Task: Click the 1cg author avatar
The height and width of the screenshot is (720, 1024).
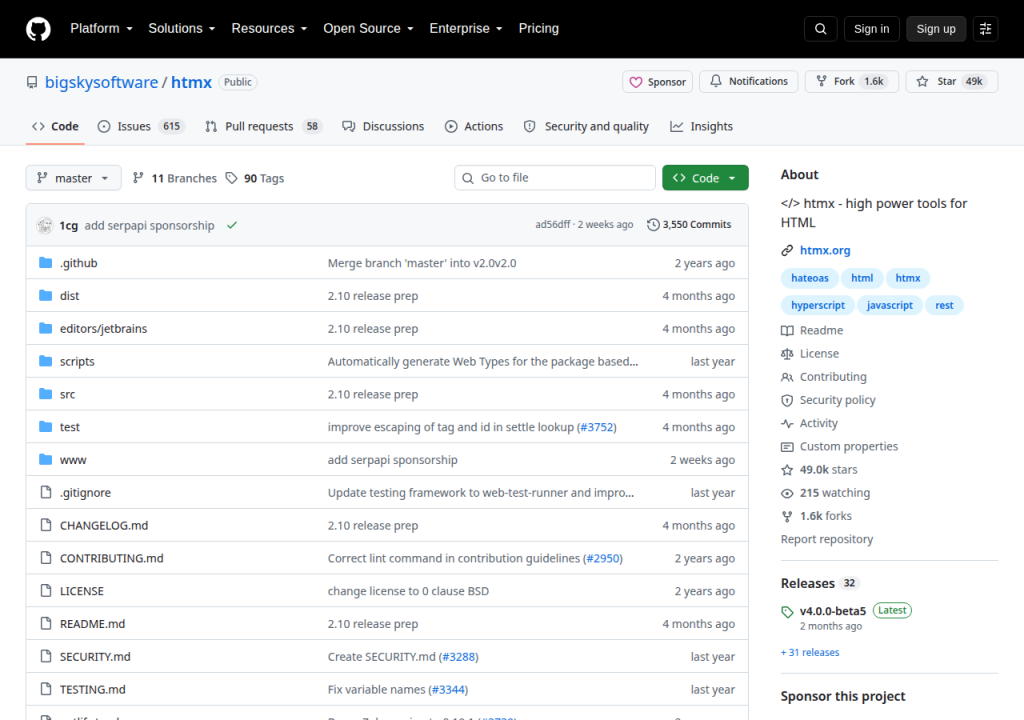Action: pos(44,225)
